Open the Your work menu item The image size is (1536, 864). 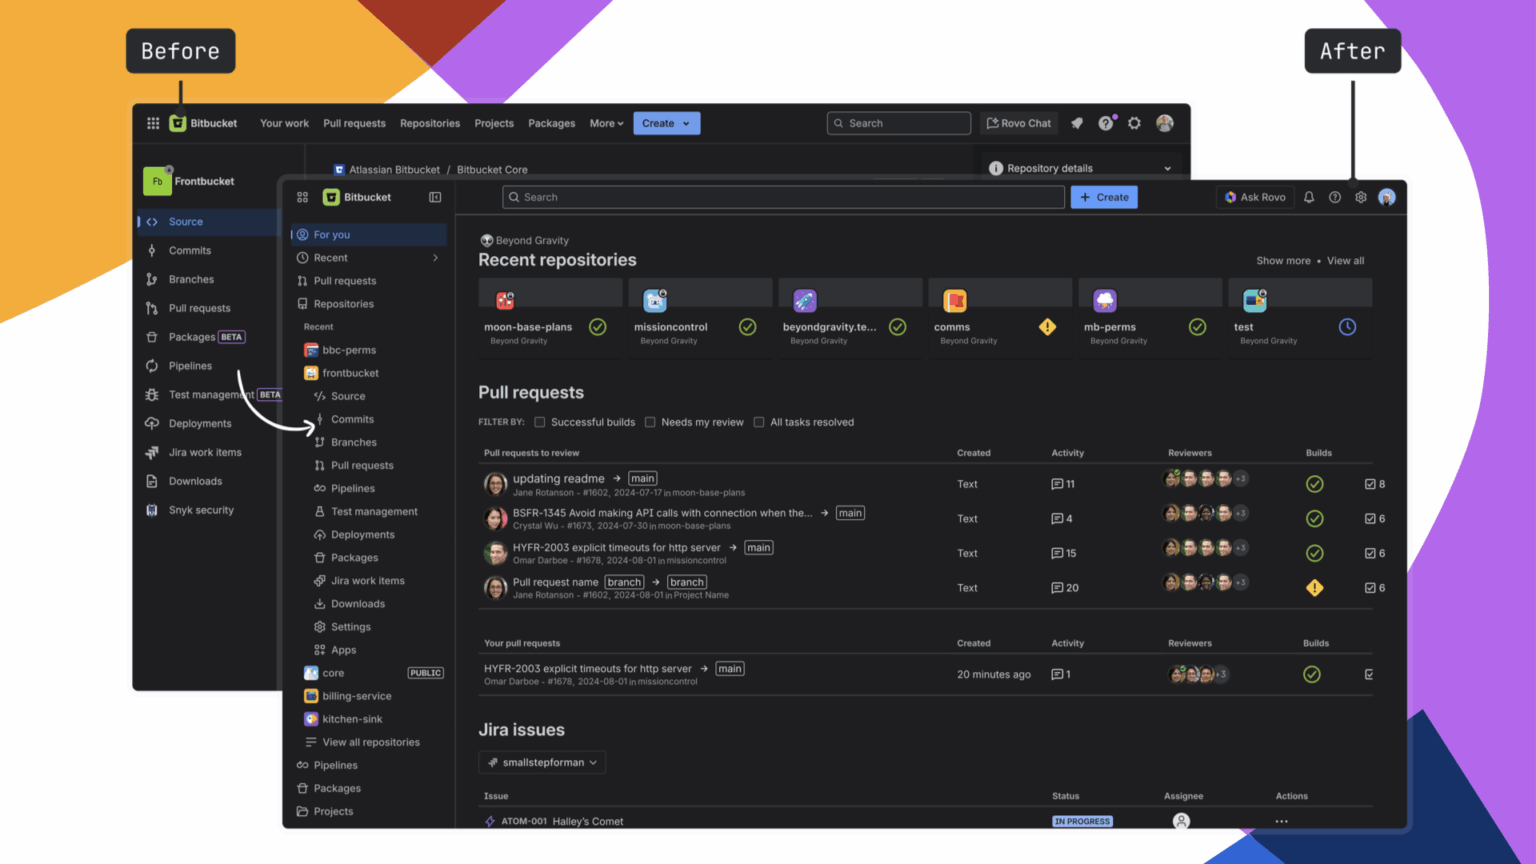click(284, 123)
